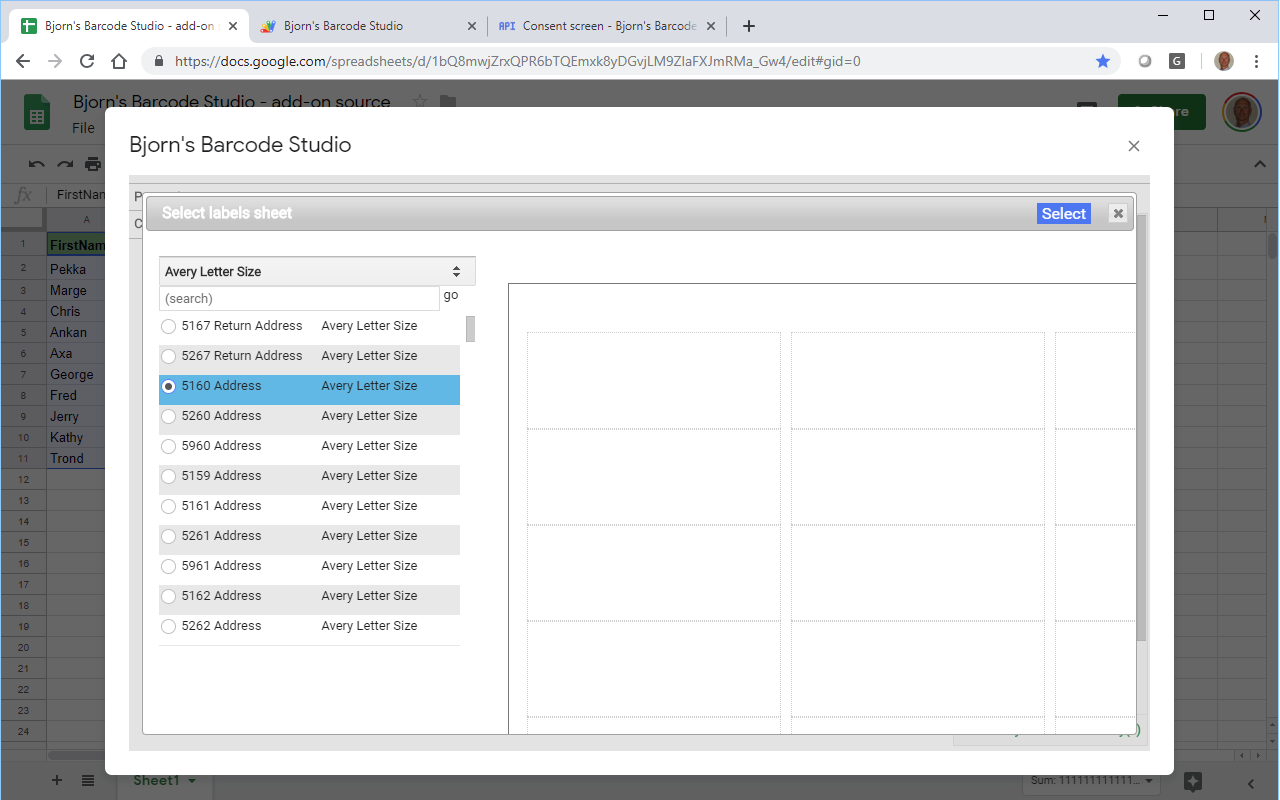Open the all sheets list icon
Viewport: 1280px width, 800px height.
[x=88, y=780]
